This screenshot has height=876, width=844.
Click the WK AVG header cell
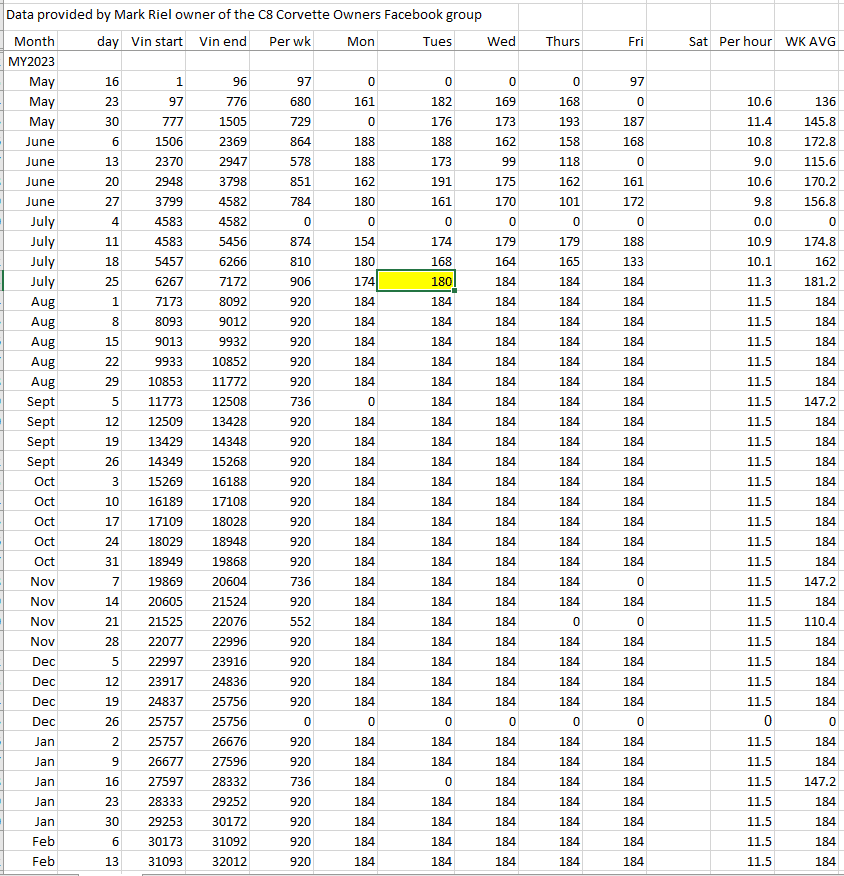click(811, 42)
